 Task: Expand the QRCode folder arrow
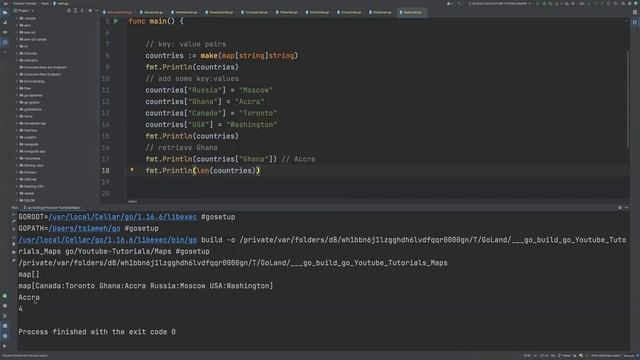tap(17, 179)
